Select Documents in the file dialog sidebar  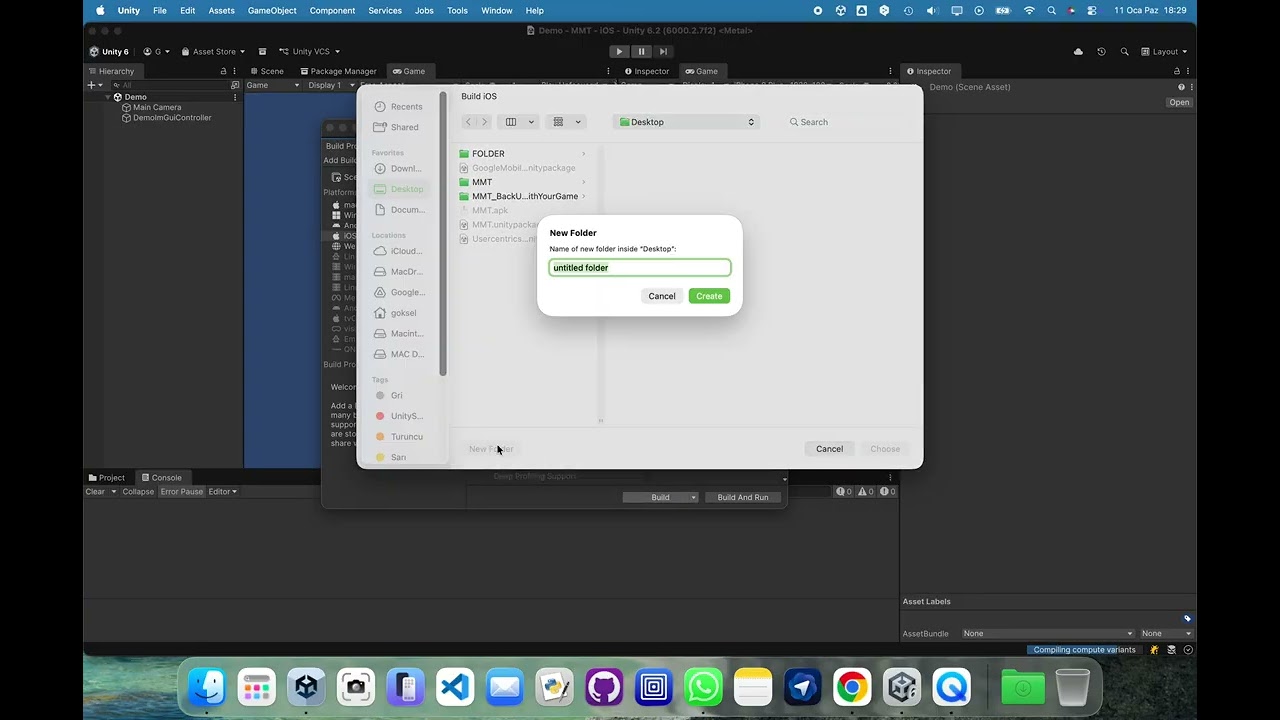(x=400, y=209)
